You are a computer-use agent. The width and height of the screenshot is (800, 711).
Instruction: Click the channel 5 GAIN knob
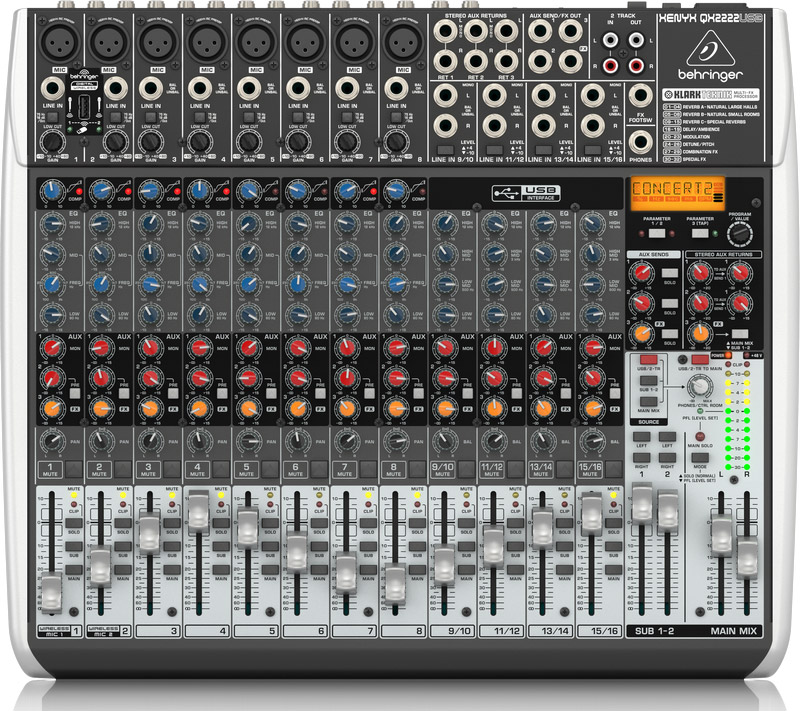coord(248,141)
